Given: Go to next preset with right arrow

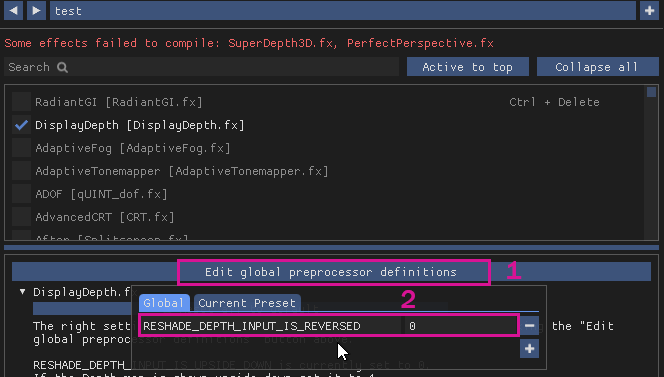Looking at the screenshot, I should 36,11.
